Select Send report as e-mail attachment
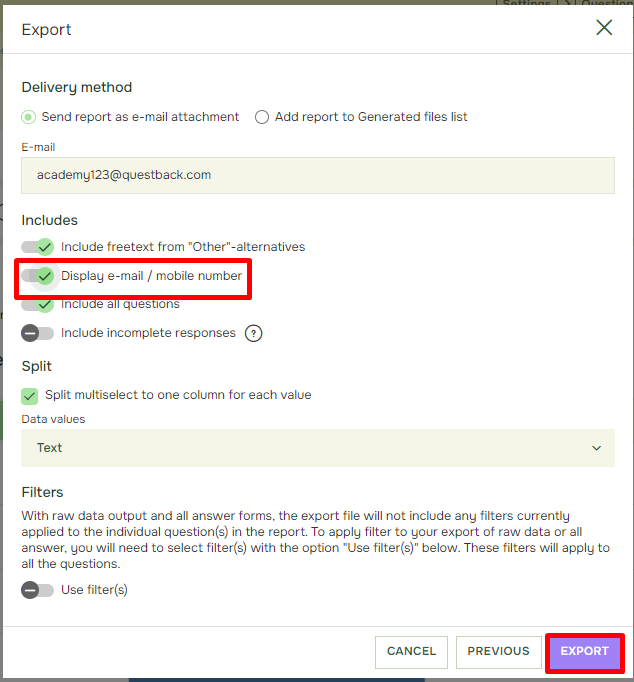This screenshot has width=634, height=682. pyautogui.click(x=29, y=117)
